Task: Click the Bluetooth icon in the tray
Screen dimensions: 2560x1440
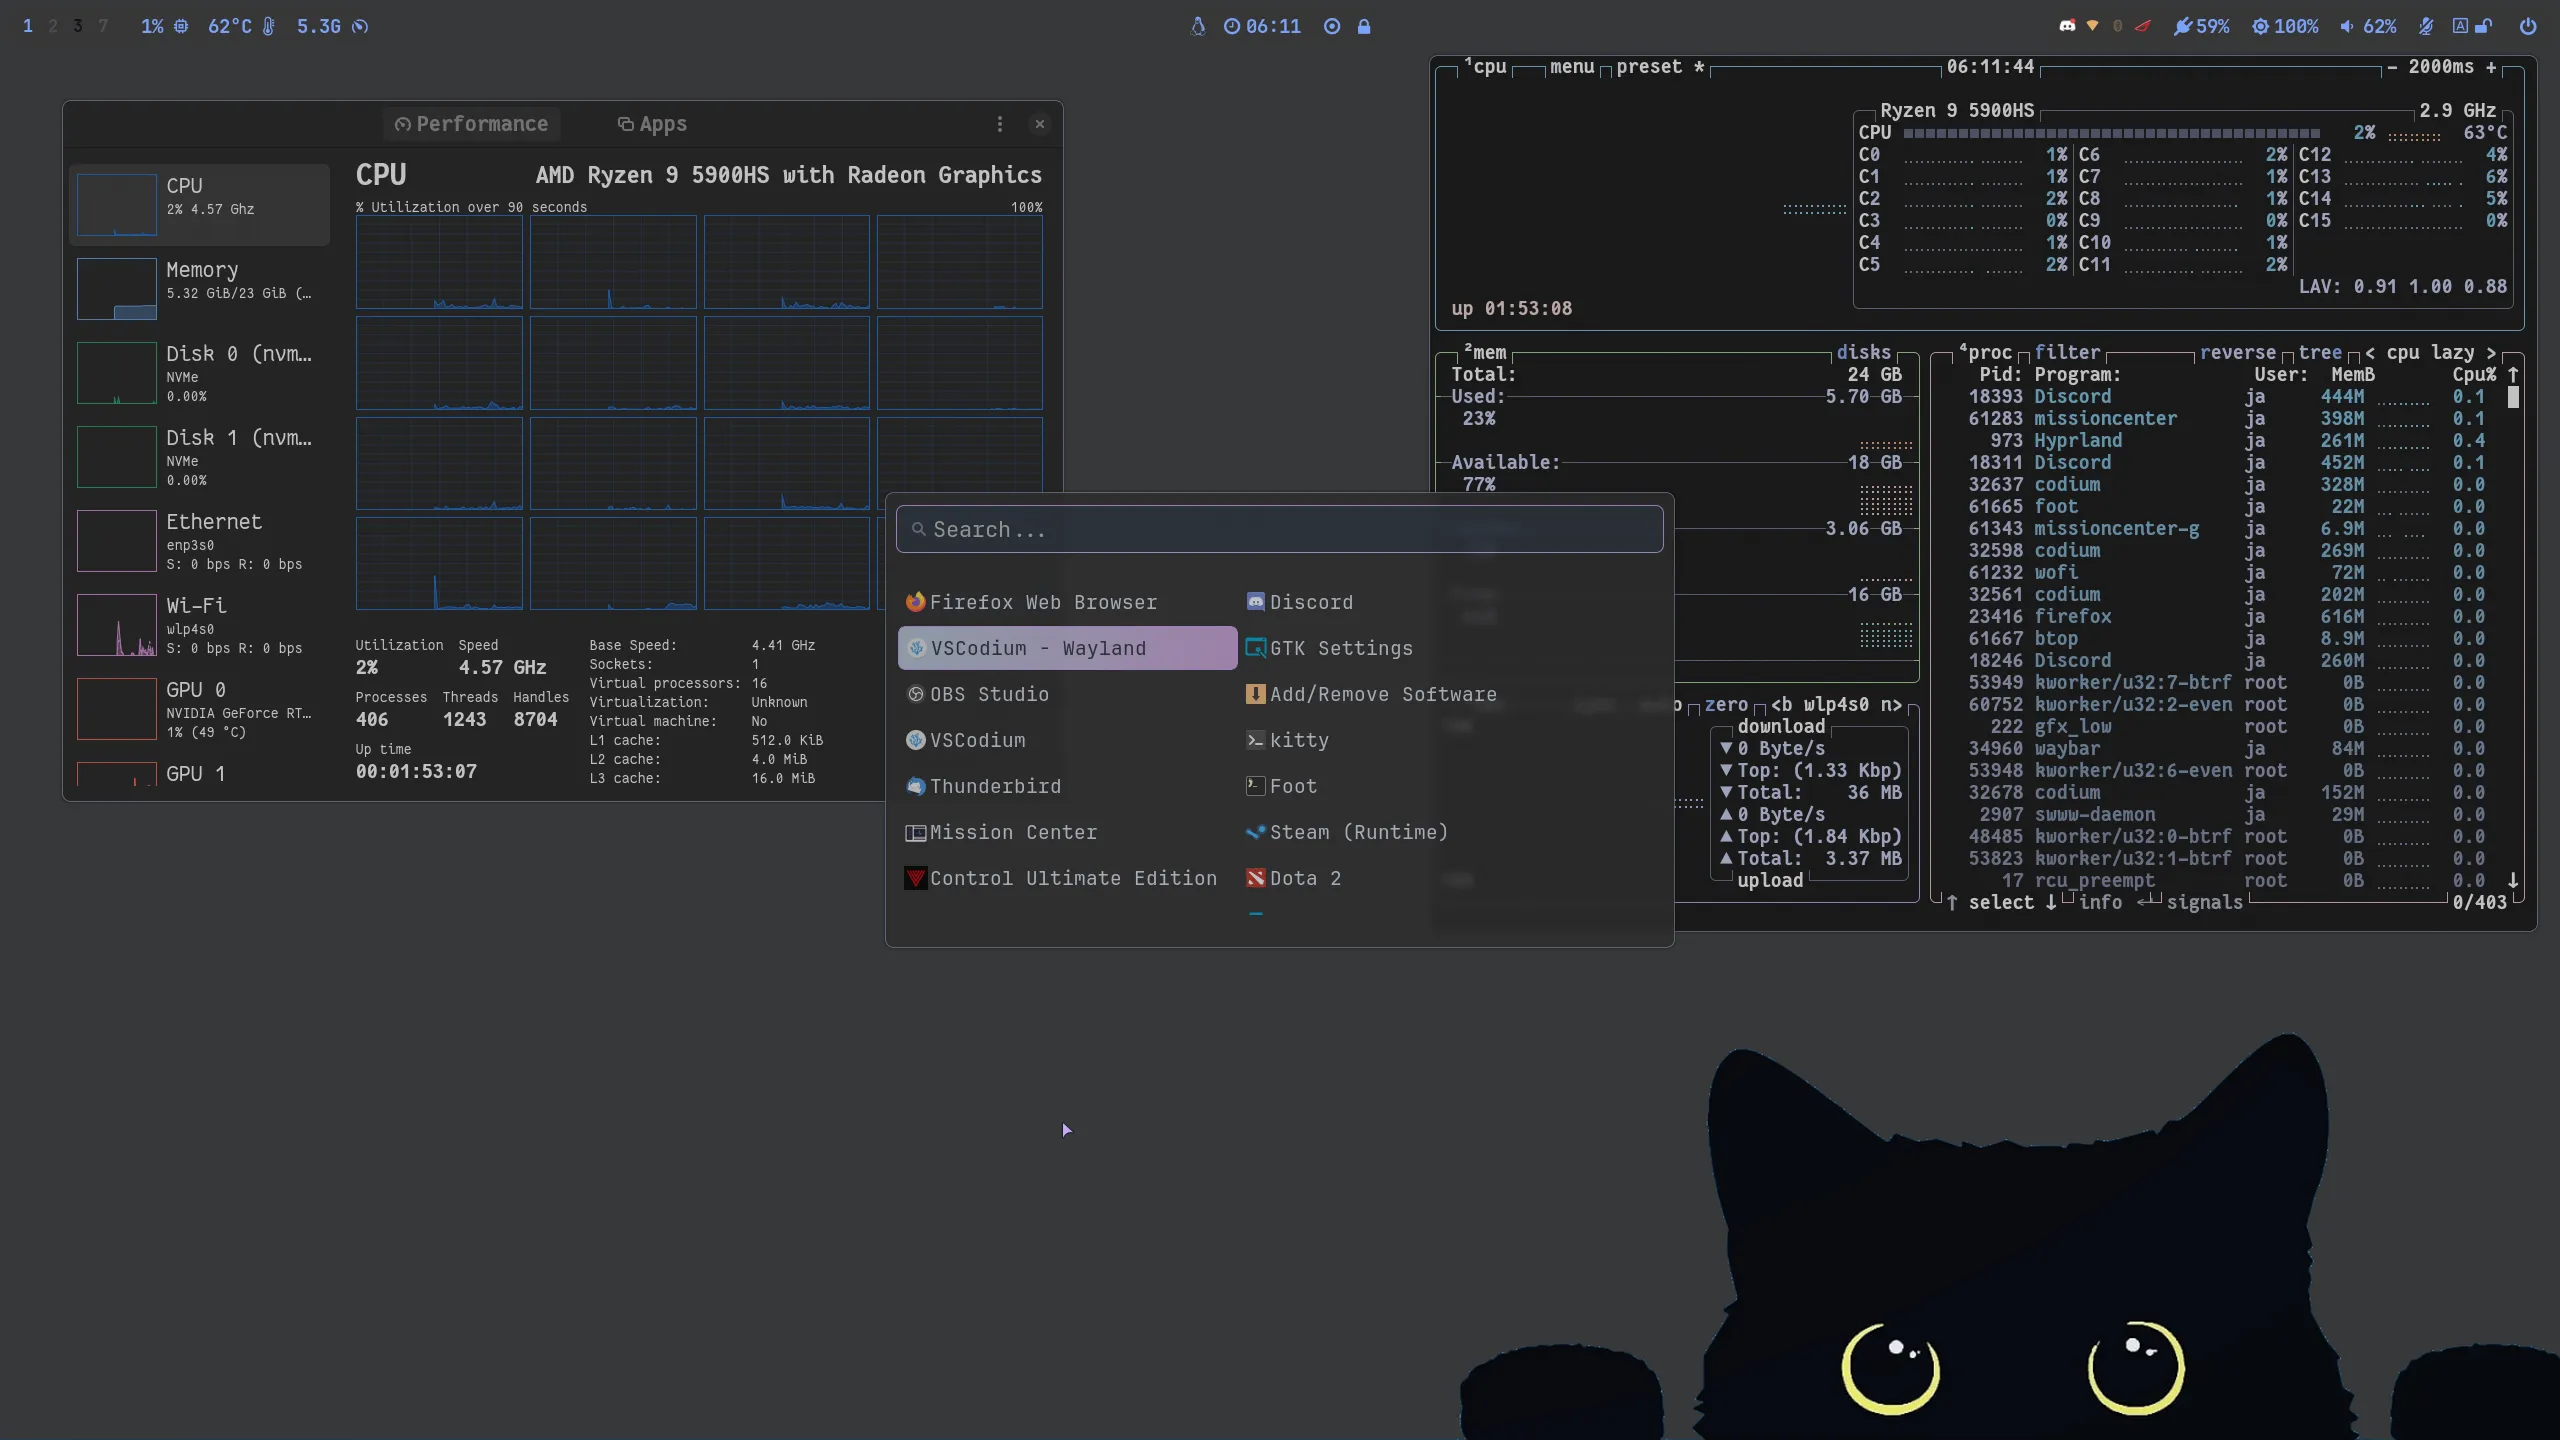Action: [2117, 27]
